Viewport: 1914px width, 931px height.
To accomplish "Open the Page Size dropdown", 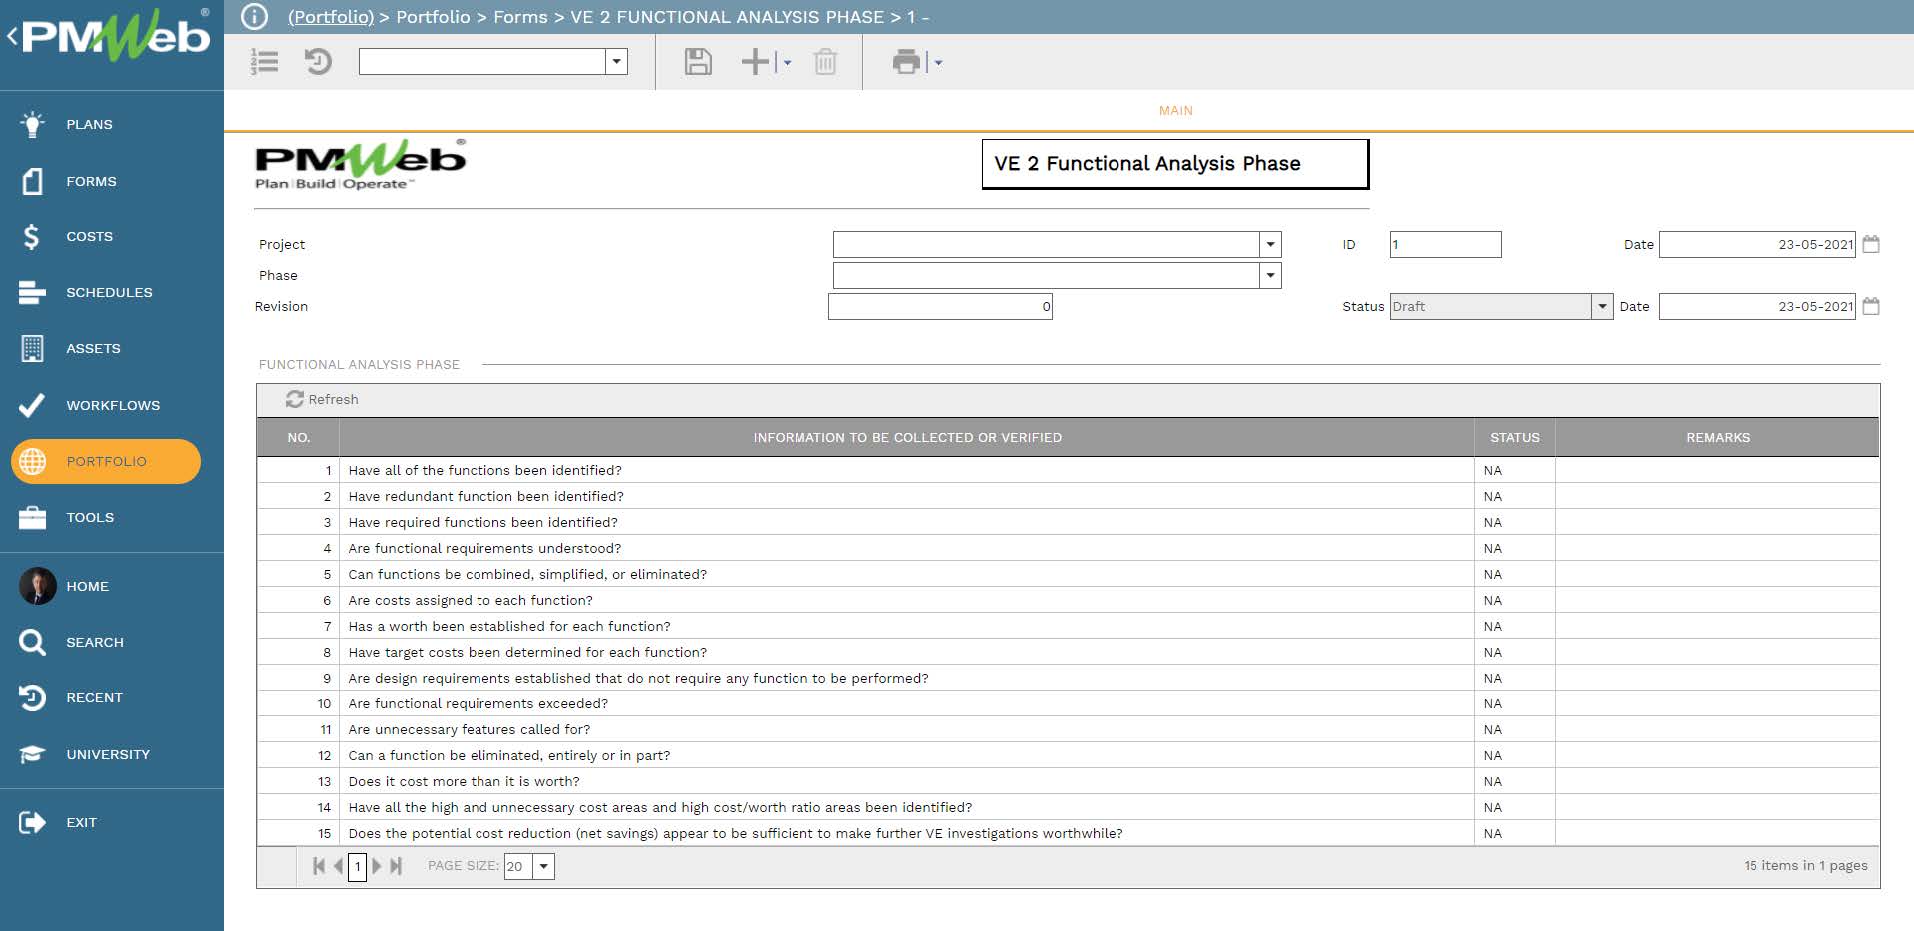I will point(543,866).
